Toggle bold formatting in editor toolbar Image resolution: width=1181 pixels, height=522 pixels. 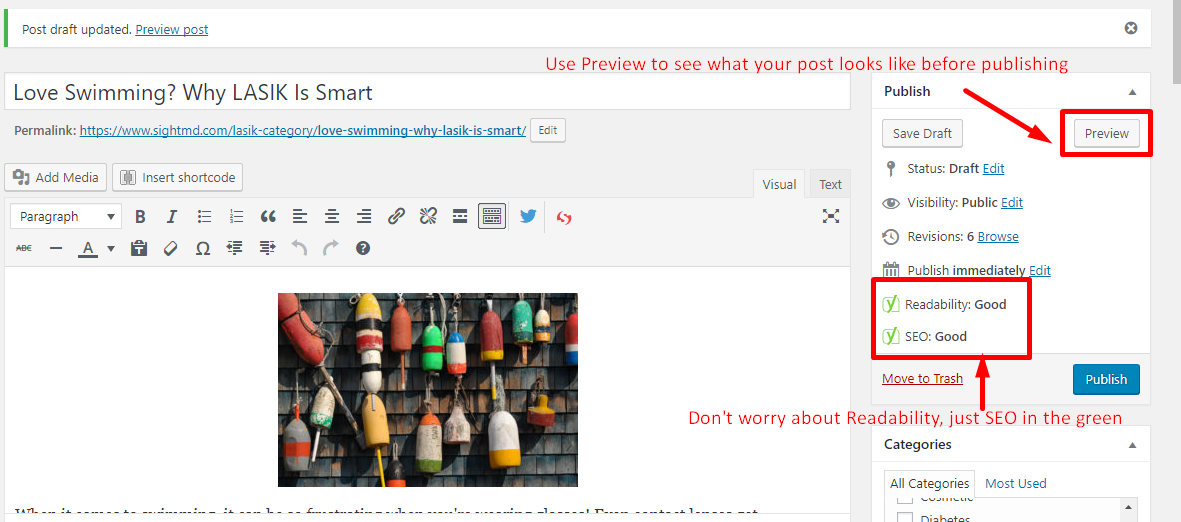[x=139, y=217]
